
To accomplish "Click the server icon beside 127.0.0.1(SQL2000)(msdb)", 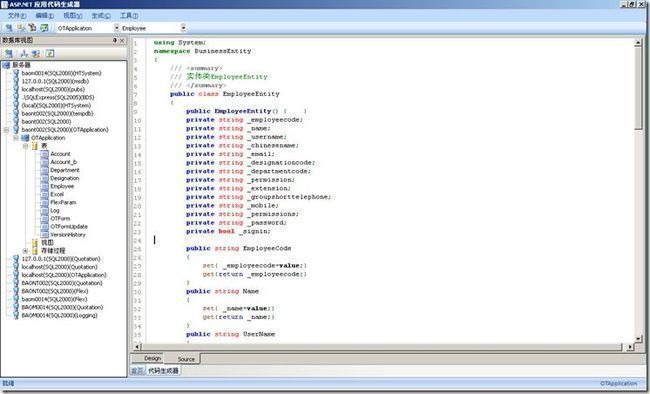I will coord(16,81).
